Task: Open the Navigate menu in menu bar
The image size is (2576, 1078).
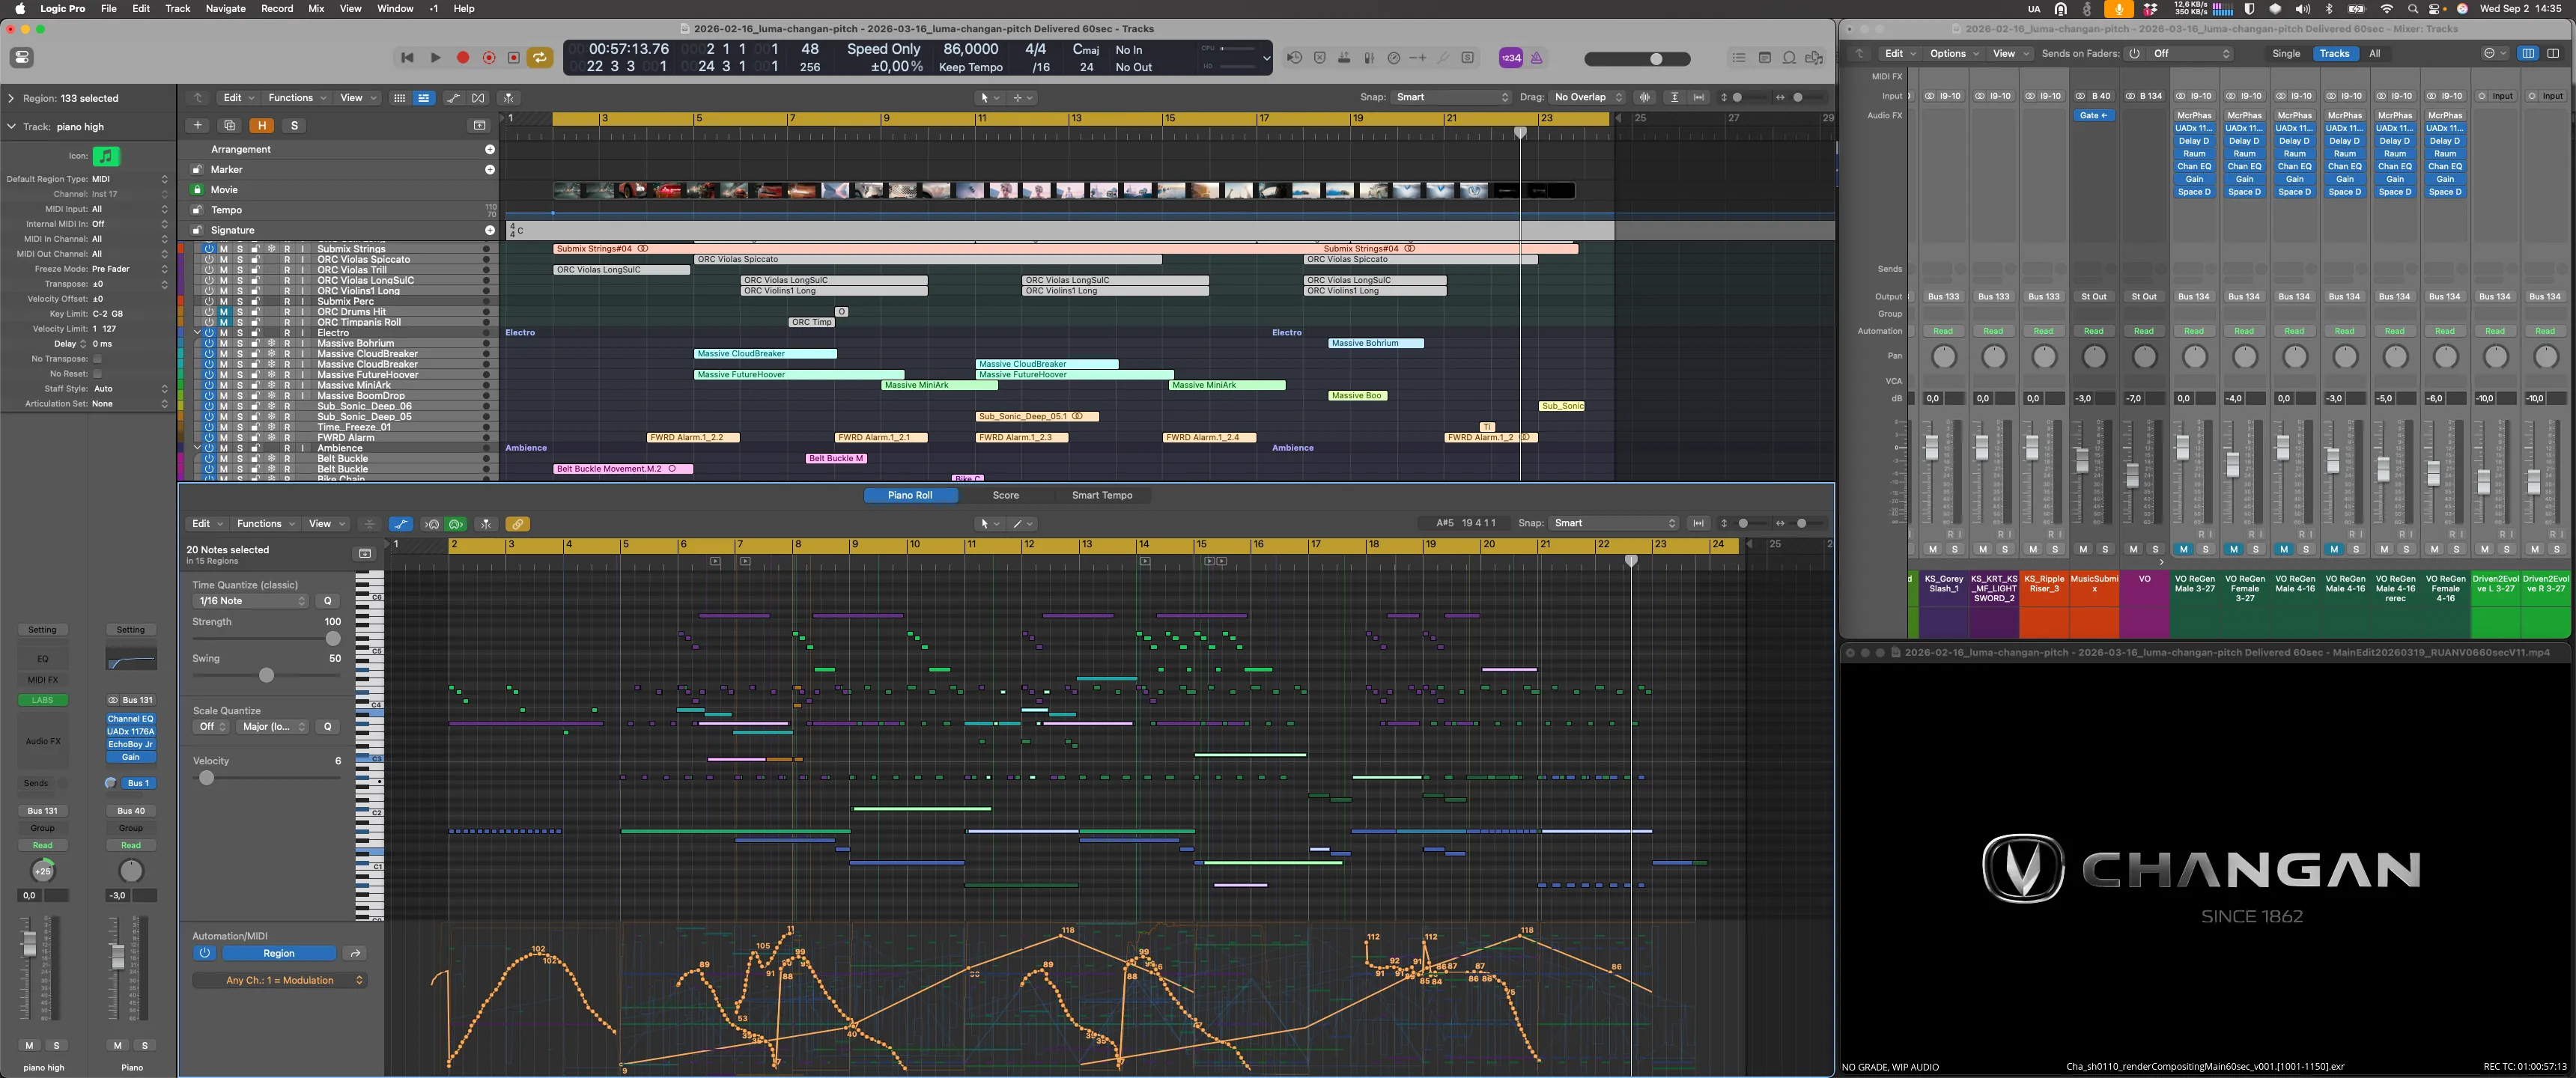Action: tap(225, 8)
